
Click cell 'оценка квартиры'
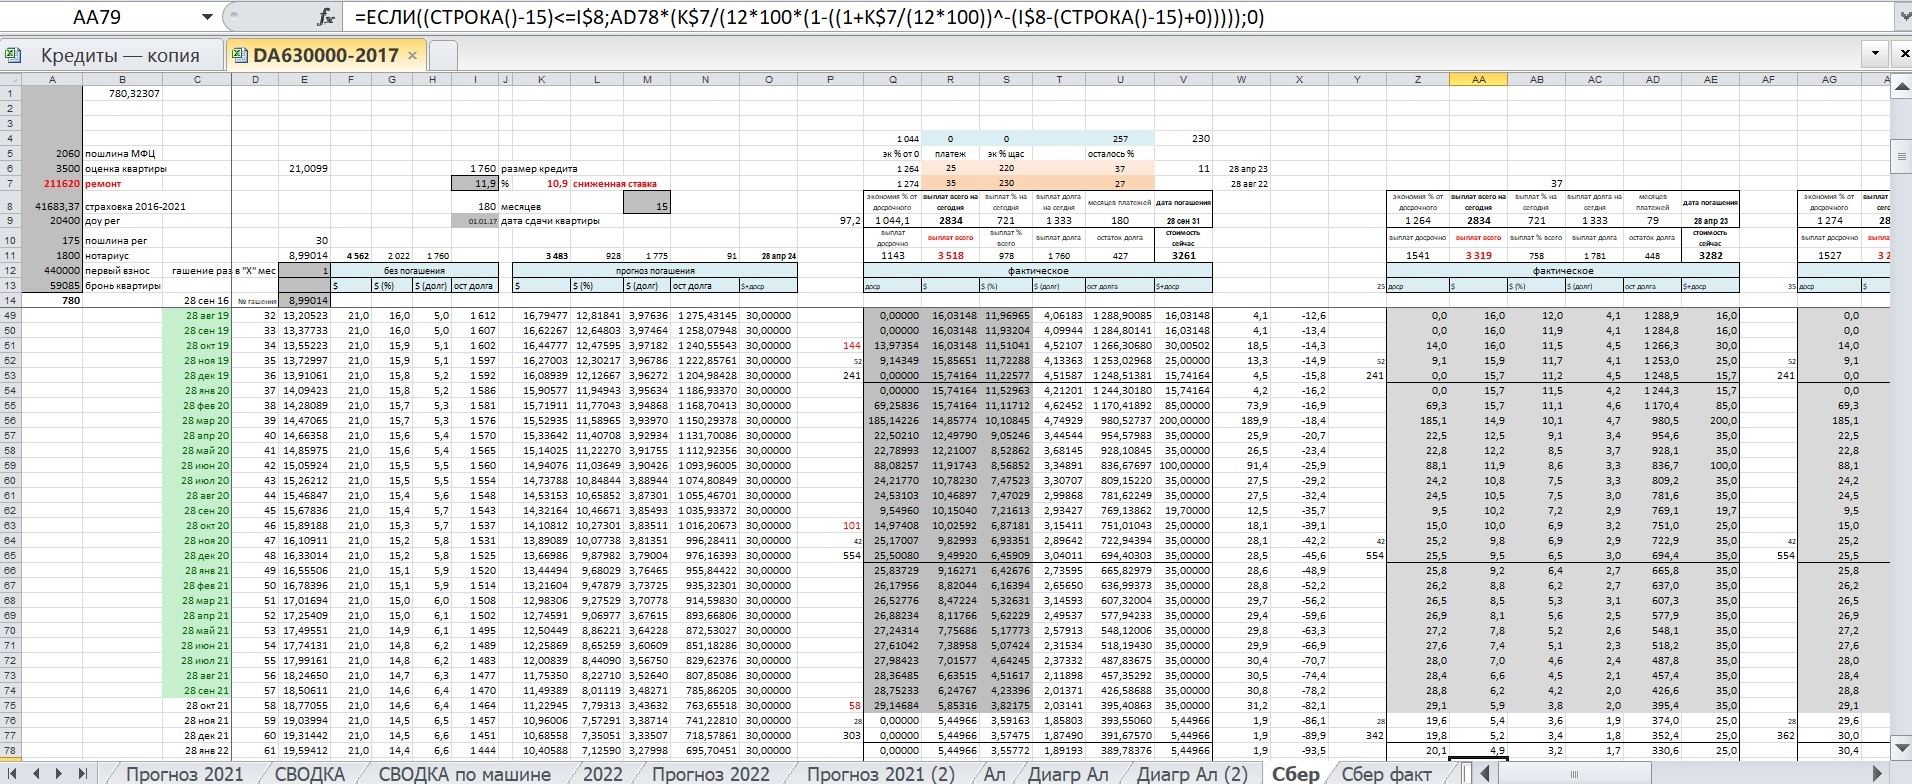tap(125, 169)
